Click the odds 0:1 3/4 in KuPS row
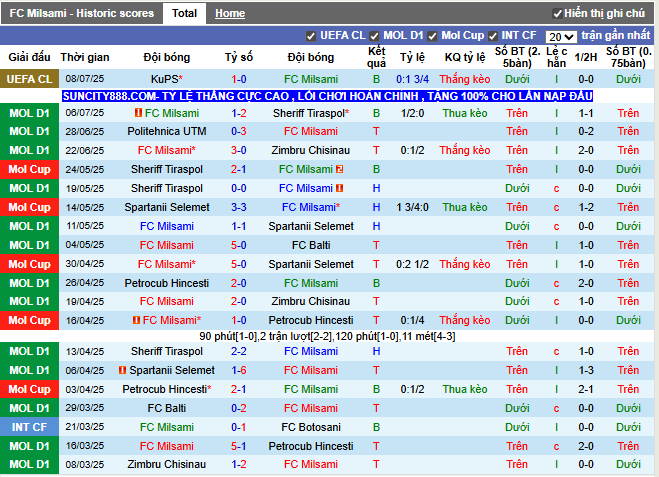The image size is (659, 477). (412, 79)
